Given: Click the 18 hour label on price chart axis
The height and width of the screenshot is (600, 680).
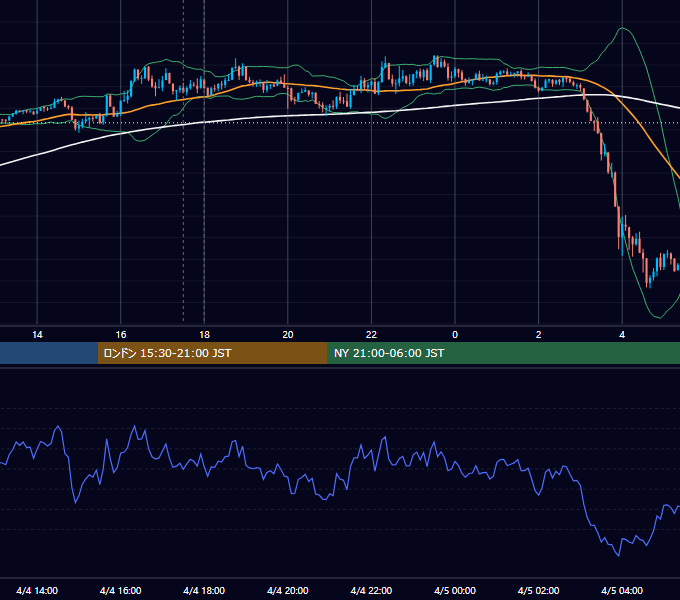Looking at the screenshot, I should [204, 335].
